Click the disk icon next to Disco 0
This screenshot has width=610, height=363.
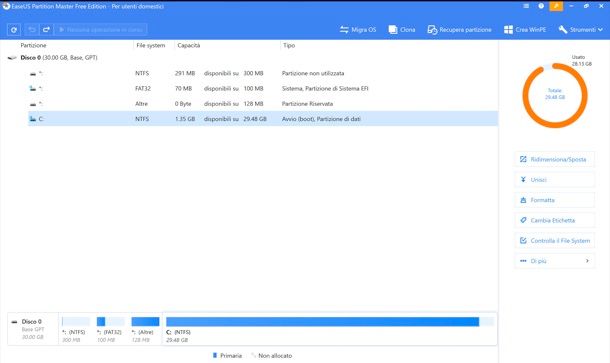coord(12,58)
